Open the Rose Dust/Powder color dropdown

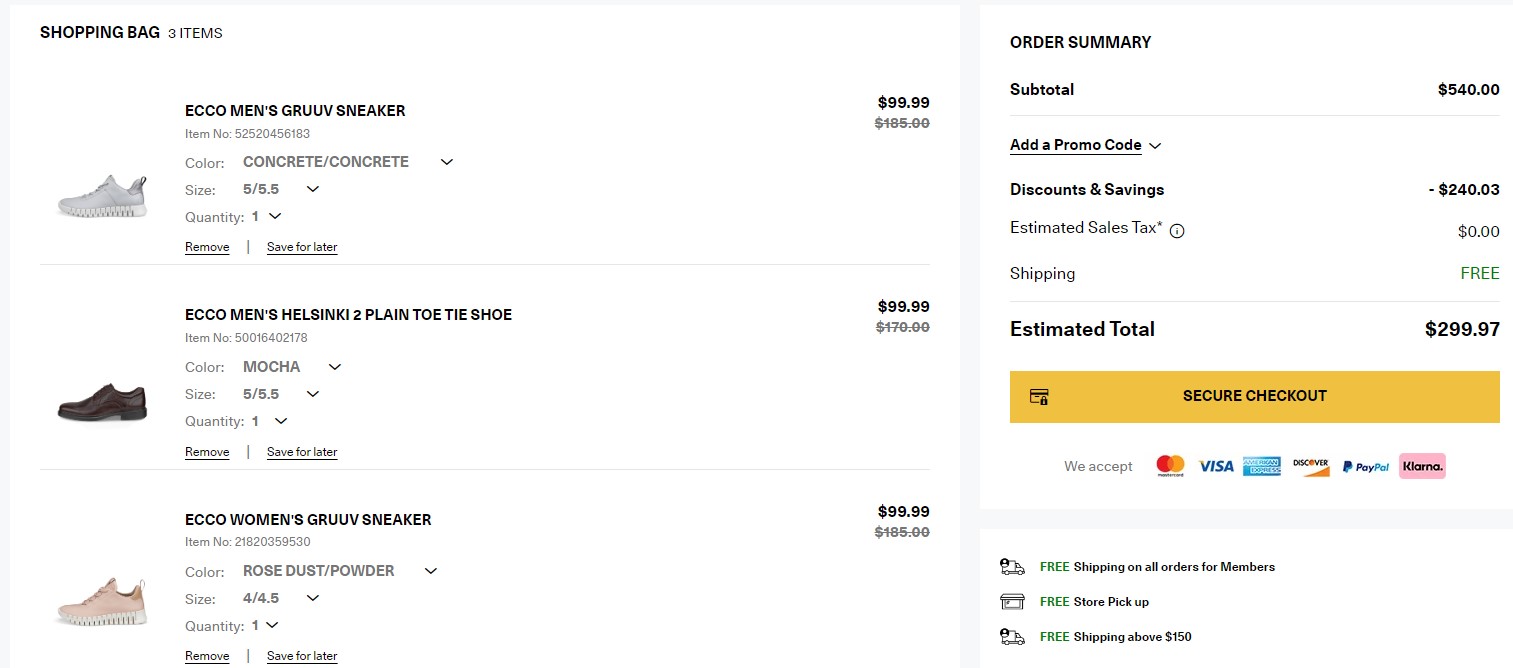coord(340,571)
